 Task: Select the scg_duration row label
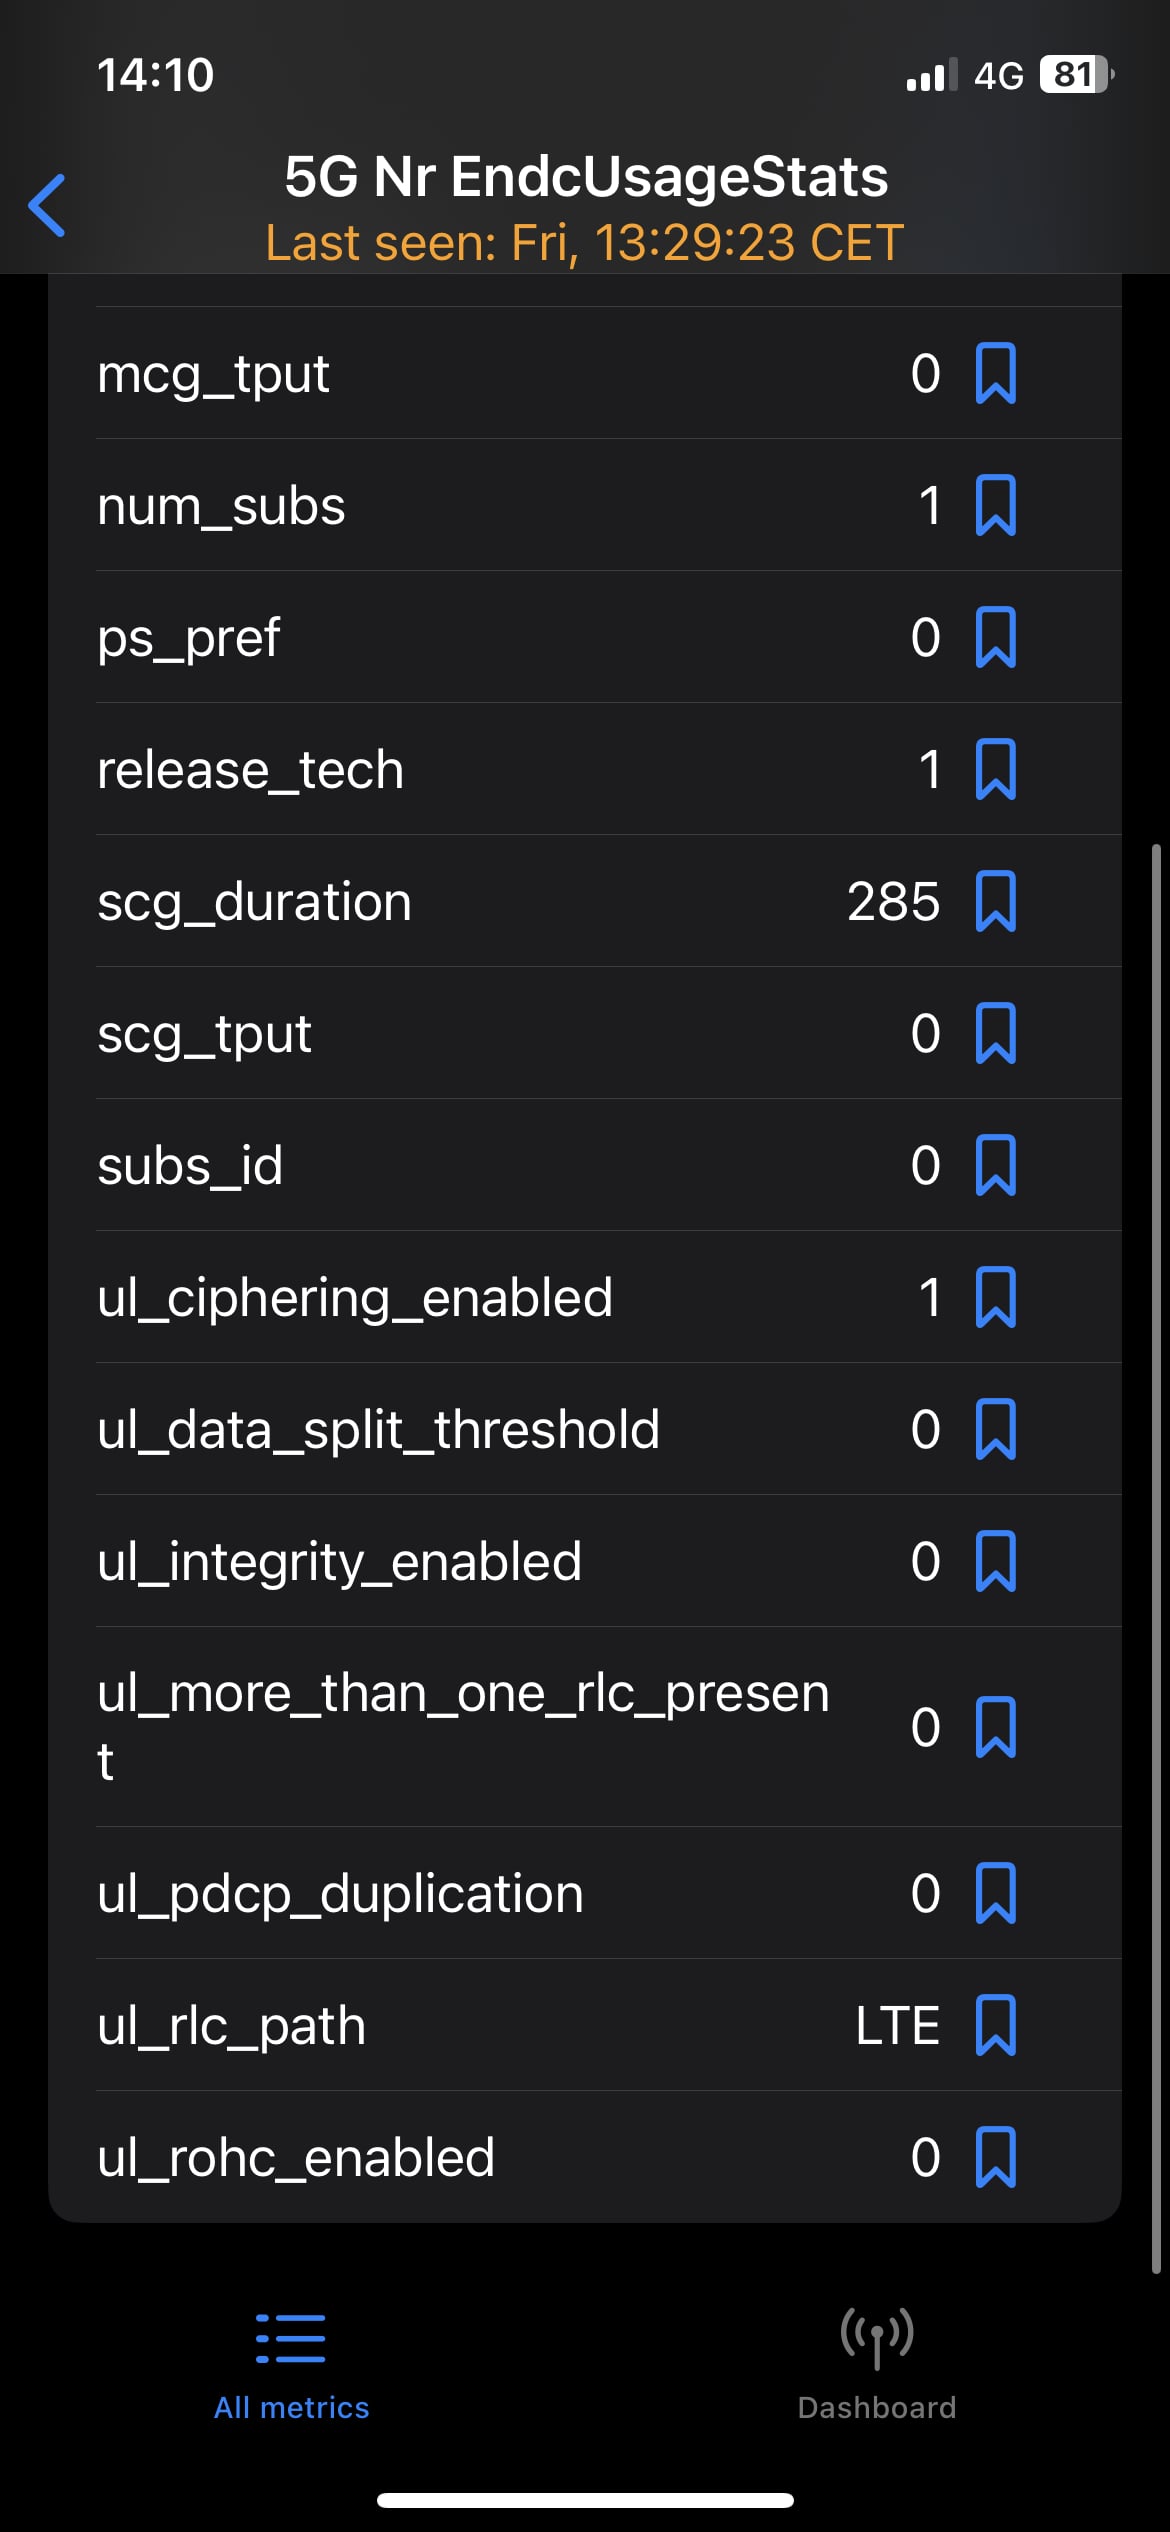tap(254, 902)
